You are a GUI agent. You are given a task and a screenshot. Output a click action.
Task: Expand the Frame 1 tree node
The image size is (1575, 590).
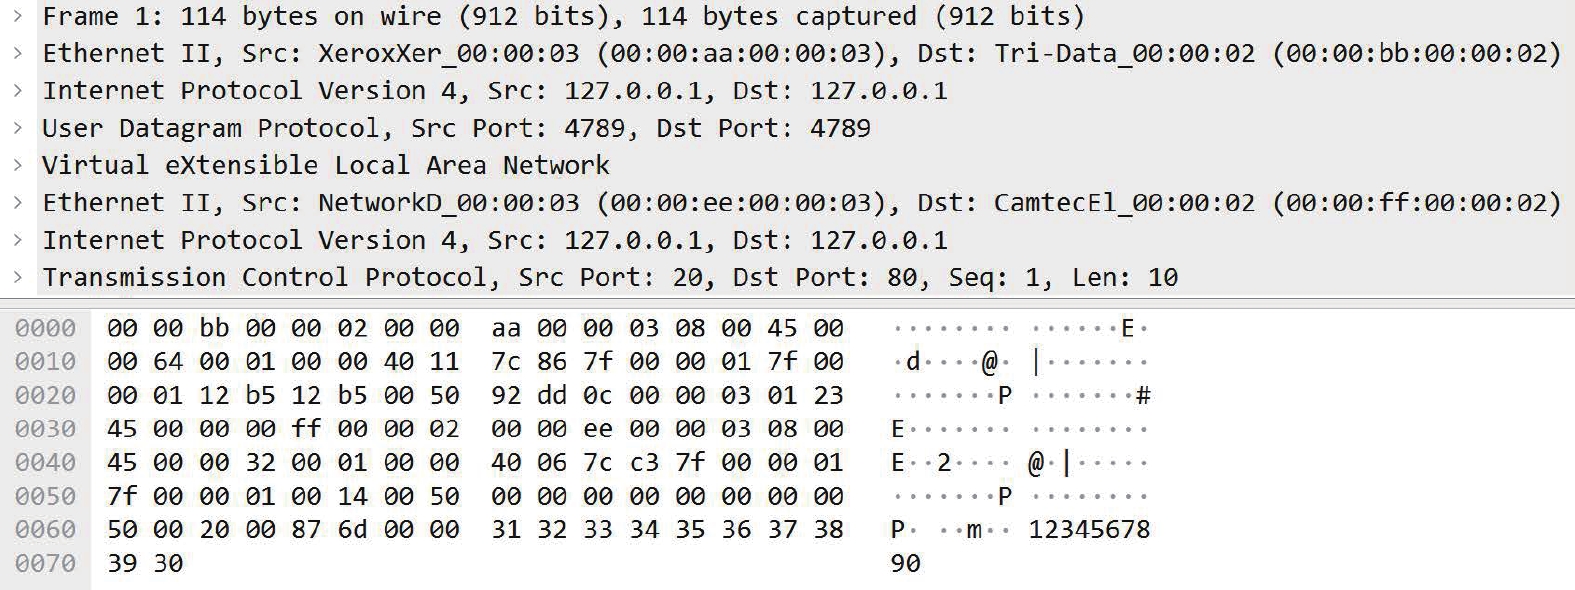pos(18,16)
